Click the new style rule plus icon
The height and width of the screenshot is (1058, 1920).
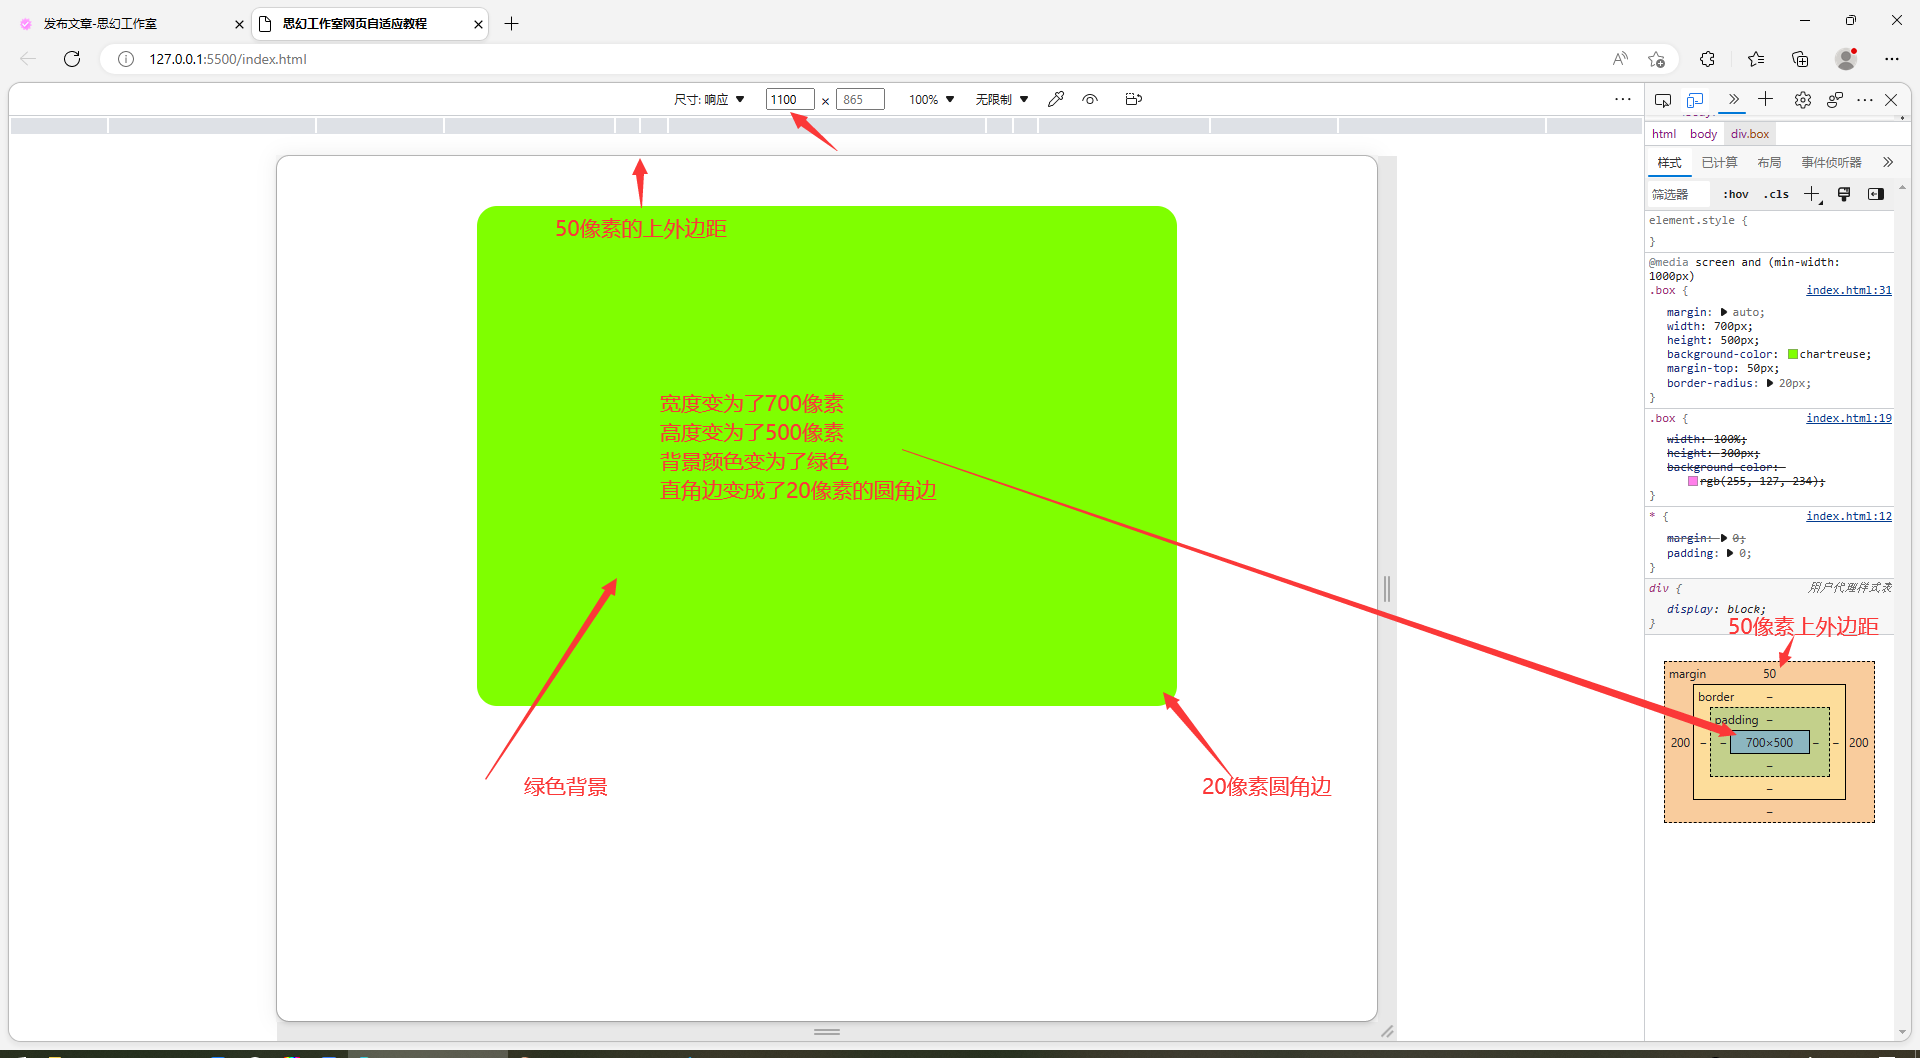(1812, 194)
